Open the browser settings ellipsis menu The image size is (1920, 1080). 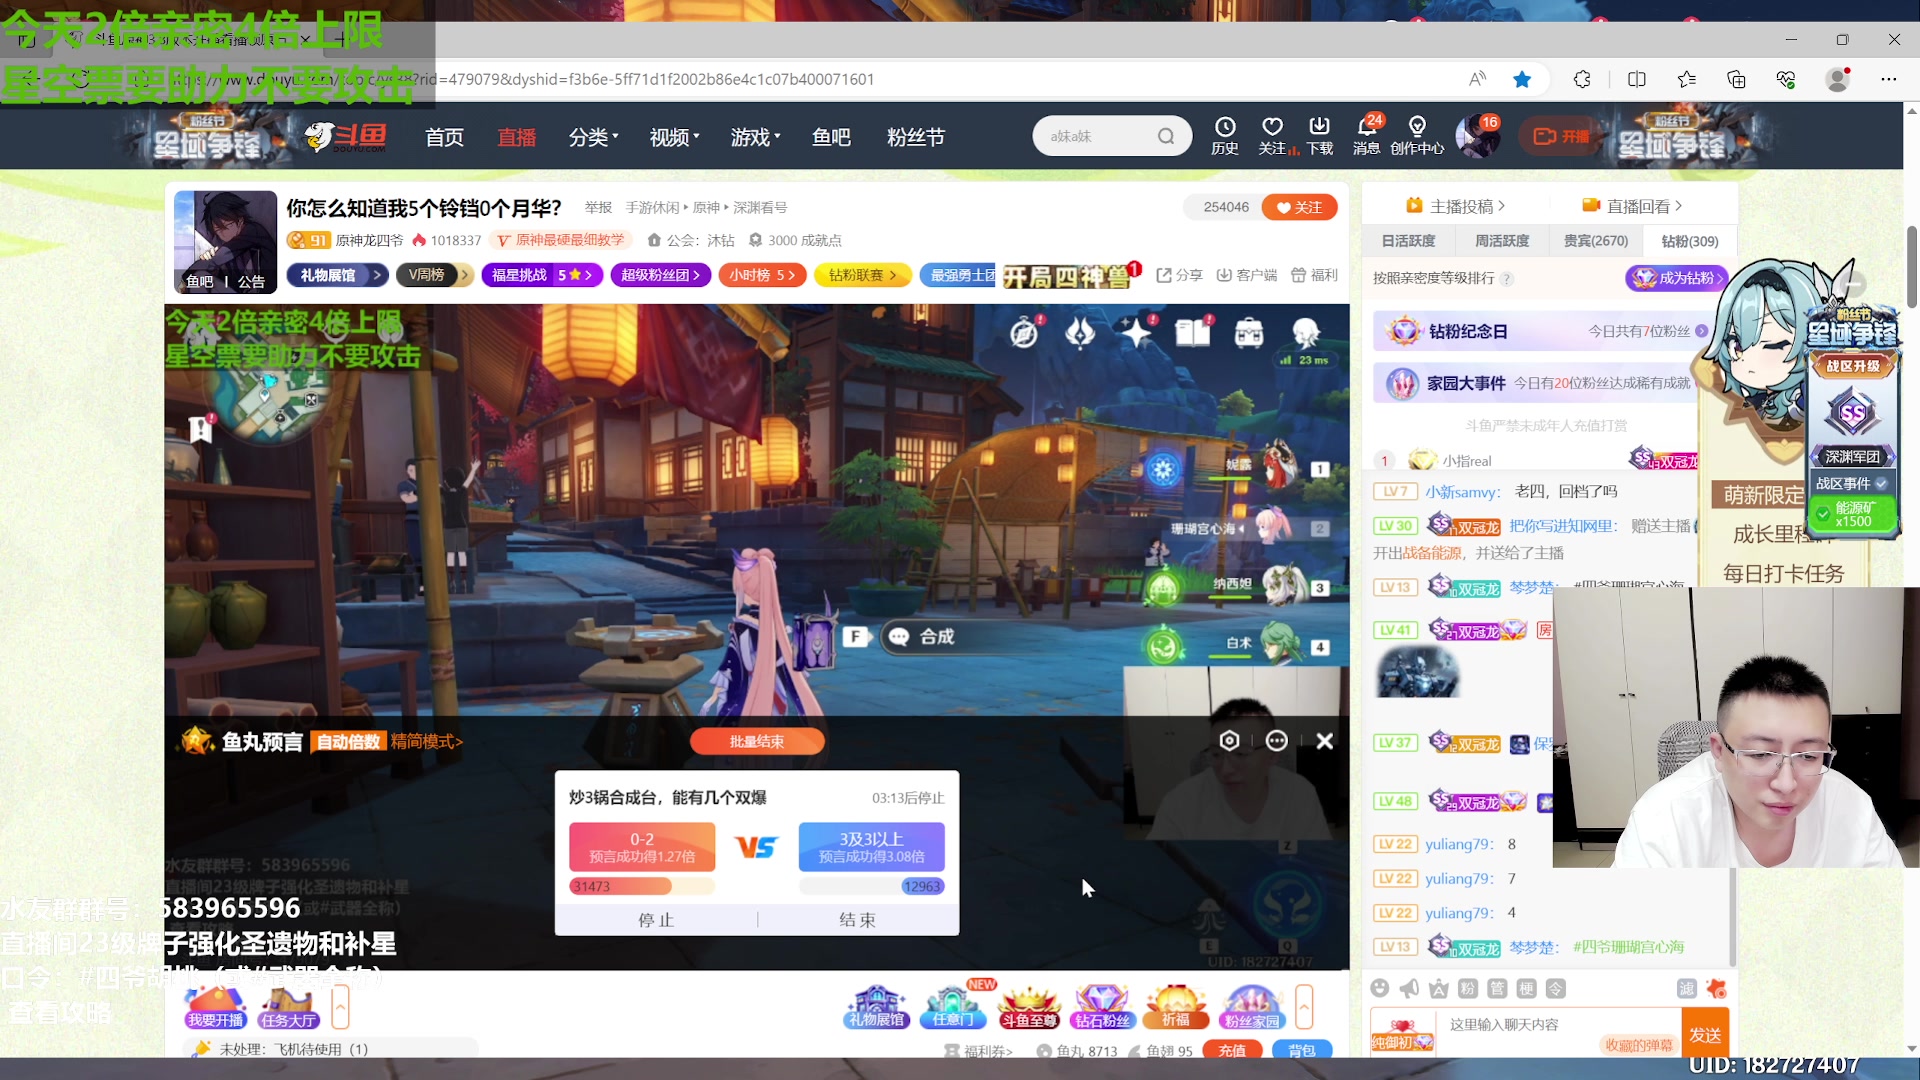1889,79
